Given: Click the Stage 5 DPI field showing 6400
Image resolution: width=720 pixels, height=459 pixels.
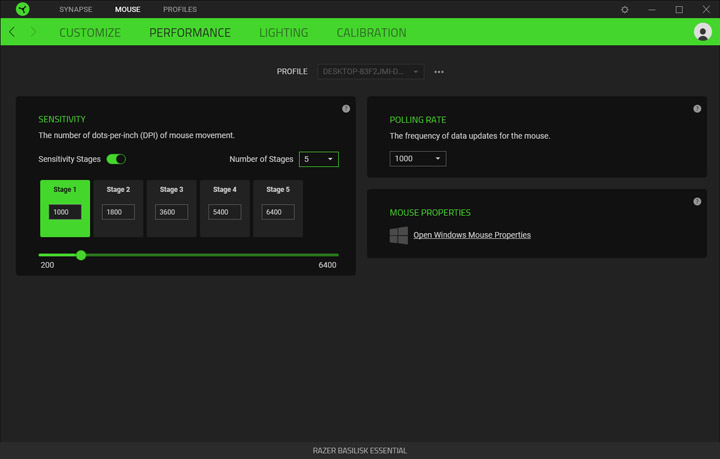Looking at the screenshot, I should pyautogui.click(x=278, y=212).
